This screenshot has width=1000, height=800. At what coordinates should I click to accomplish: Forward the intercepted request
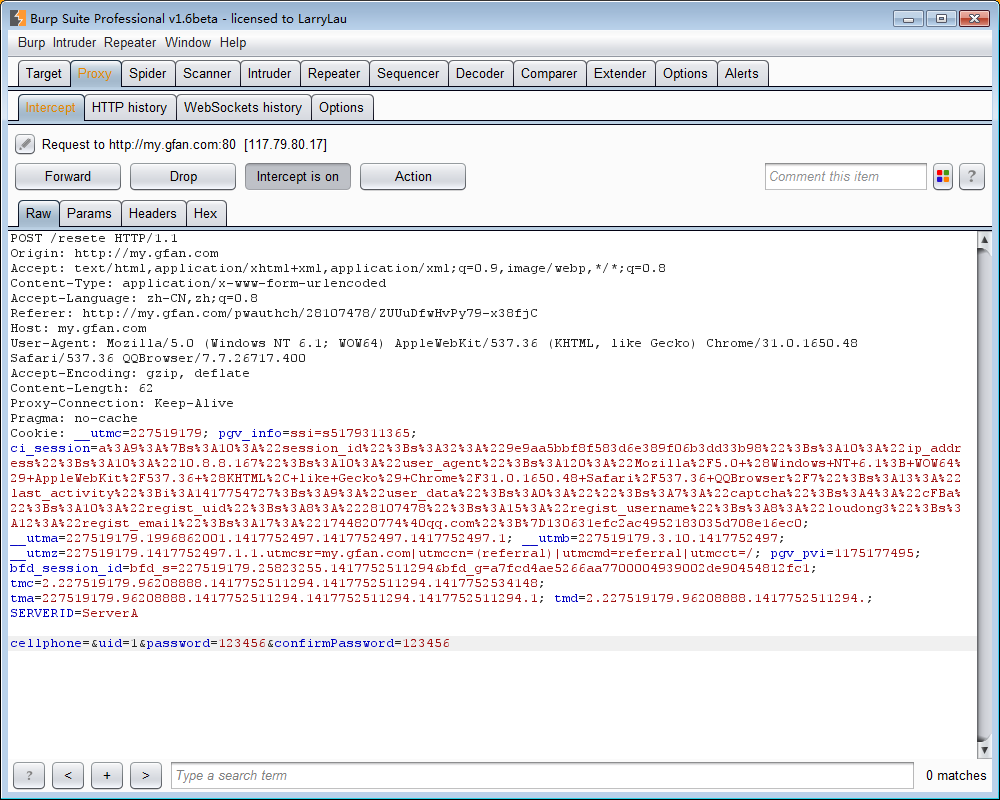[68, 177]
